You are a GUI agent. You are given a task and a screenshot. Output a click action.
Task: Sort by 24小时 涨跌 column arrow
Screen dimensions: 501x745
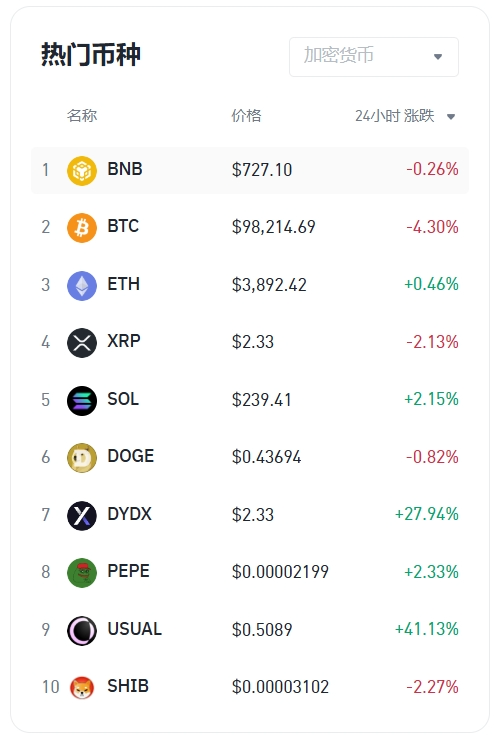451,116
